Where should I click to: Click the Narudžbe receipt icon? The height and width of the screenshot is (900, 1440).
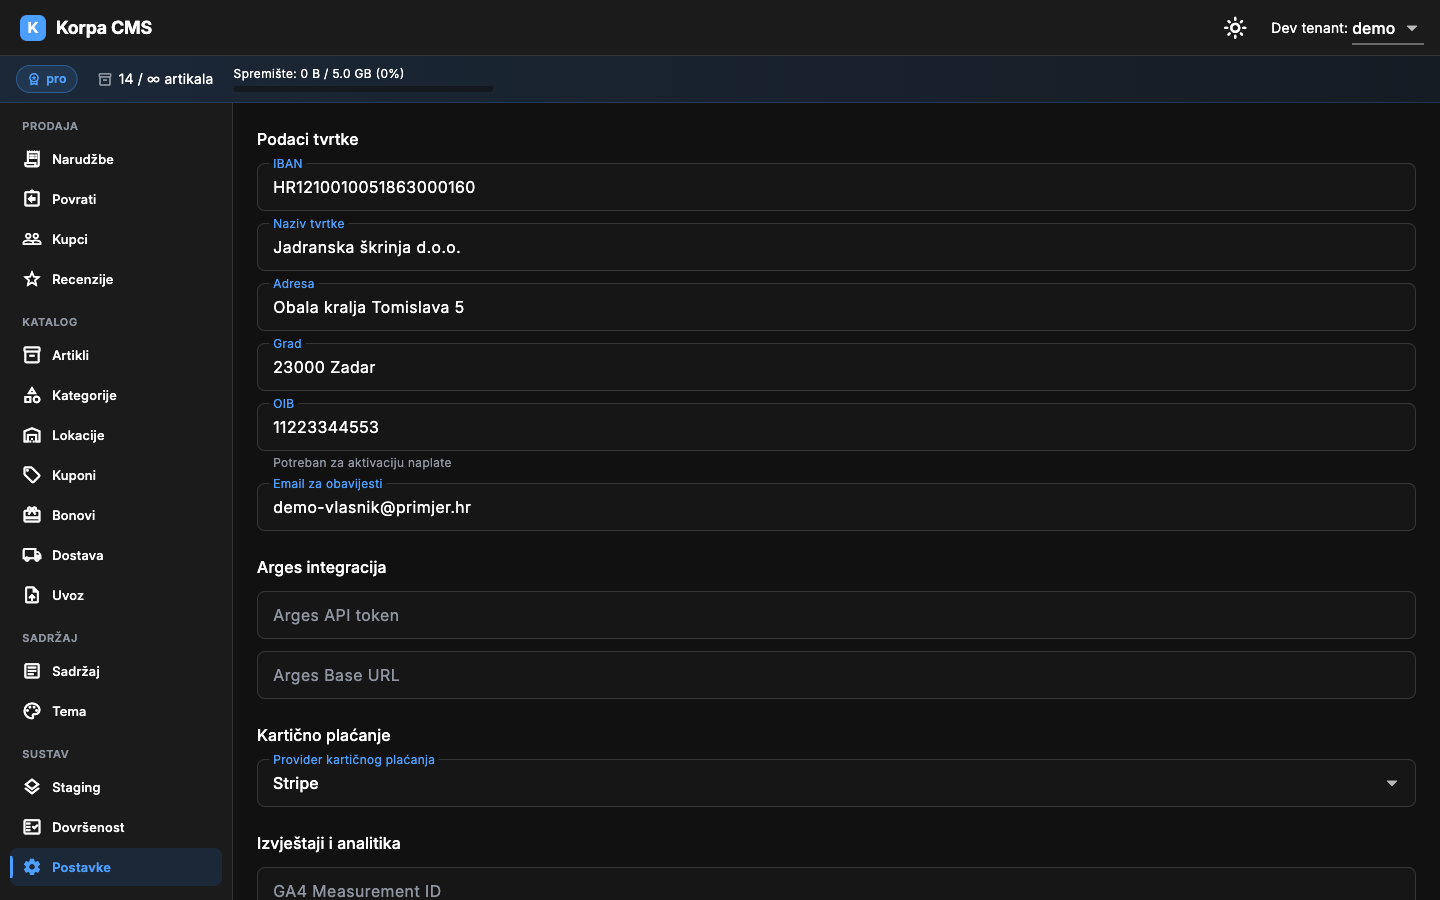point(32,159)
